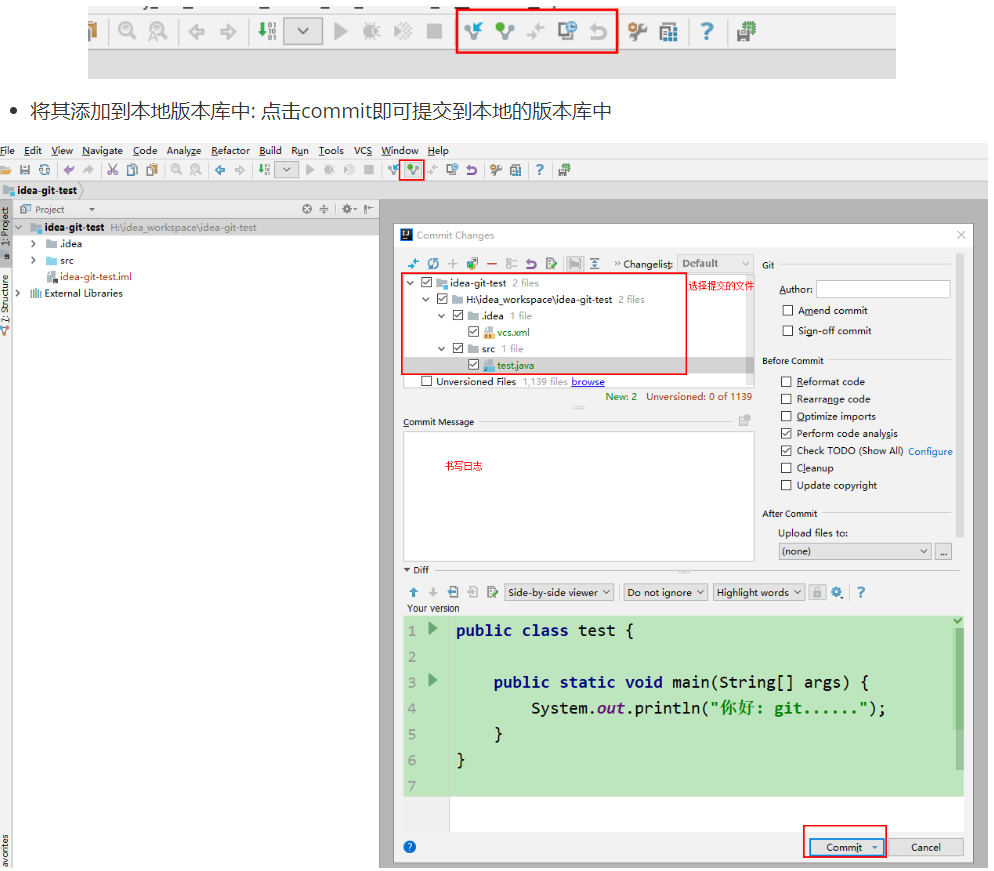Click the Cut scissors icon

tap(112, 170)
